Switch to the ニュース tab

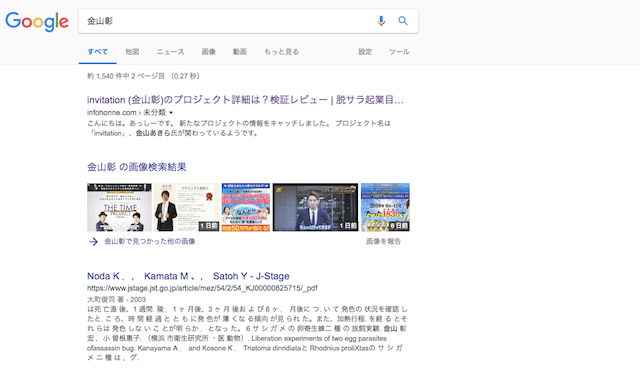point(170,52)
